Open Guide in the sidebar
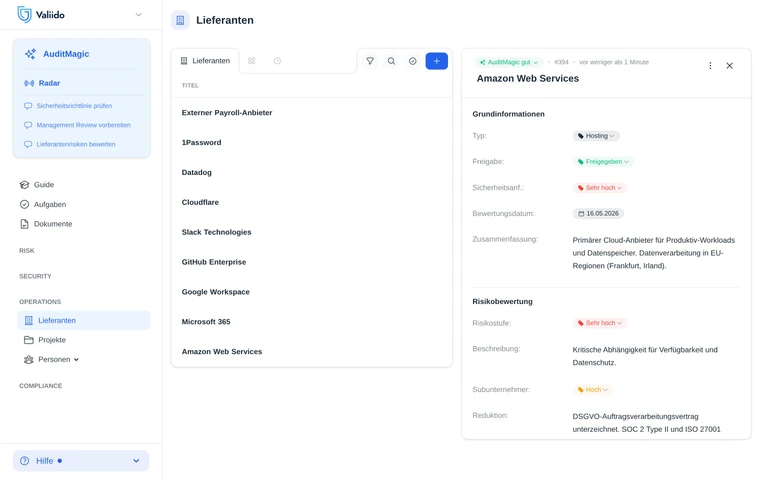768x480 pixels. [44, 185]
